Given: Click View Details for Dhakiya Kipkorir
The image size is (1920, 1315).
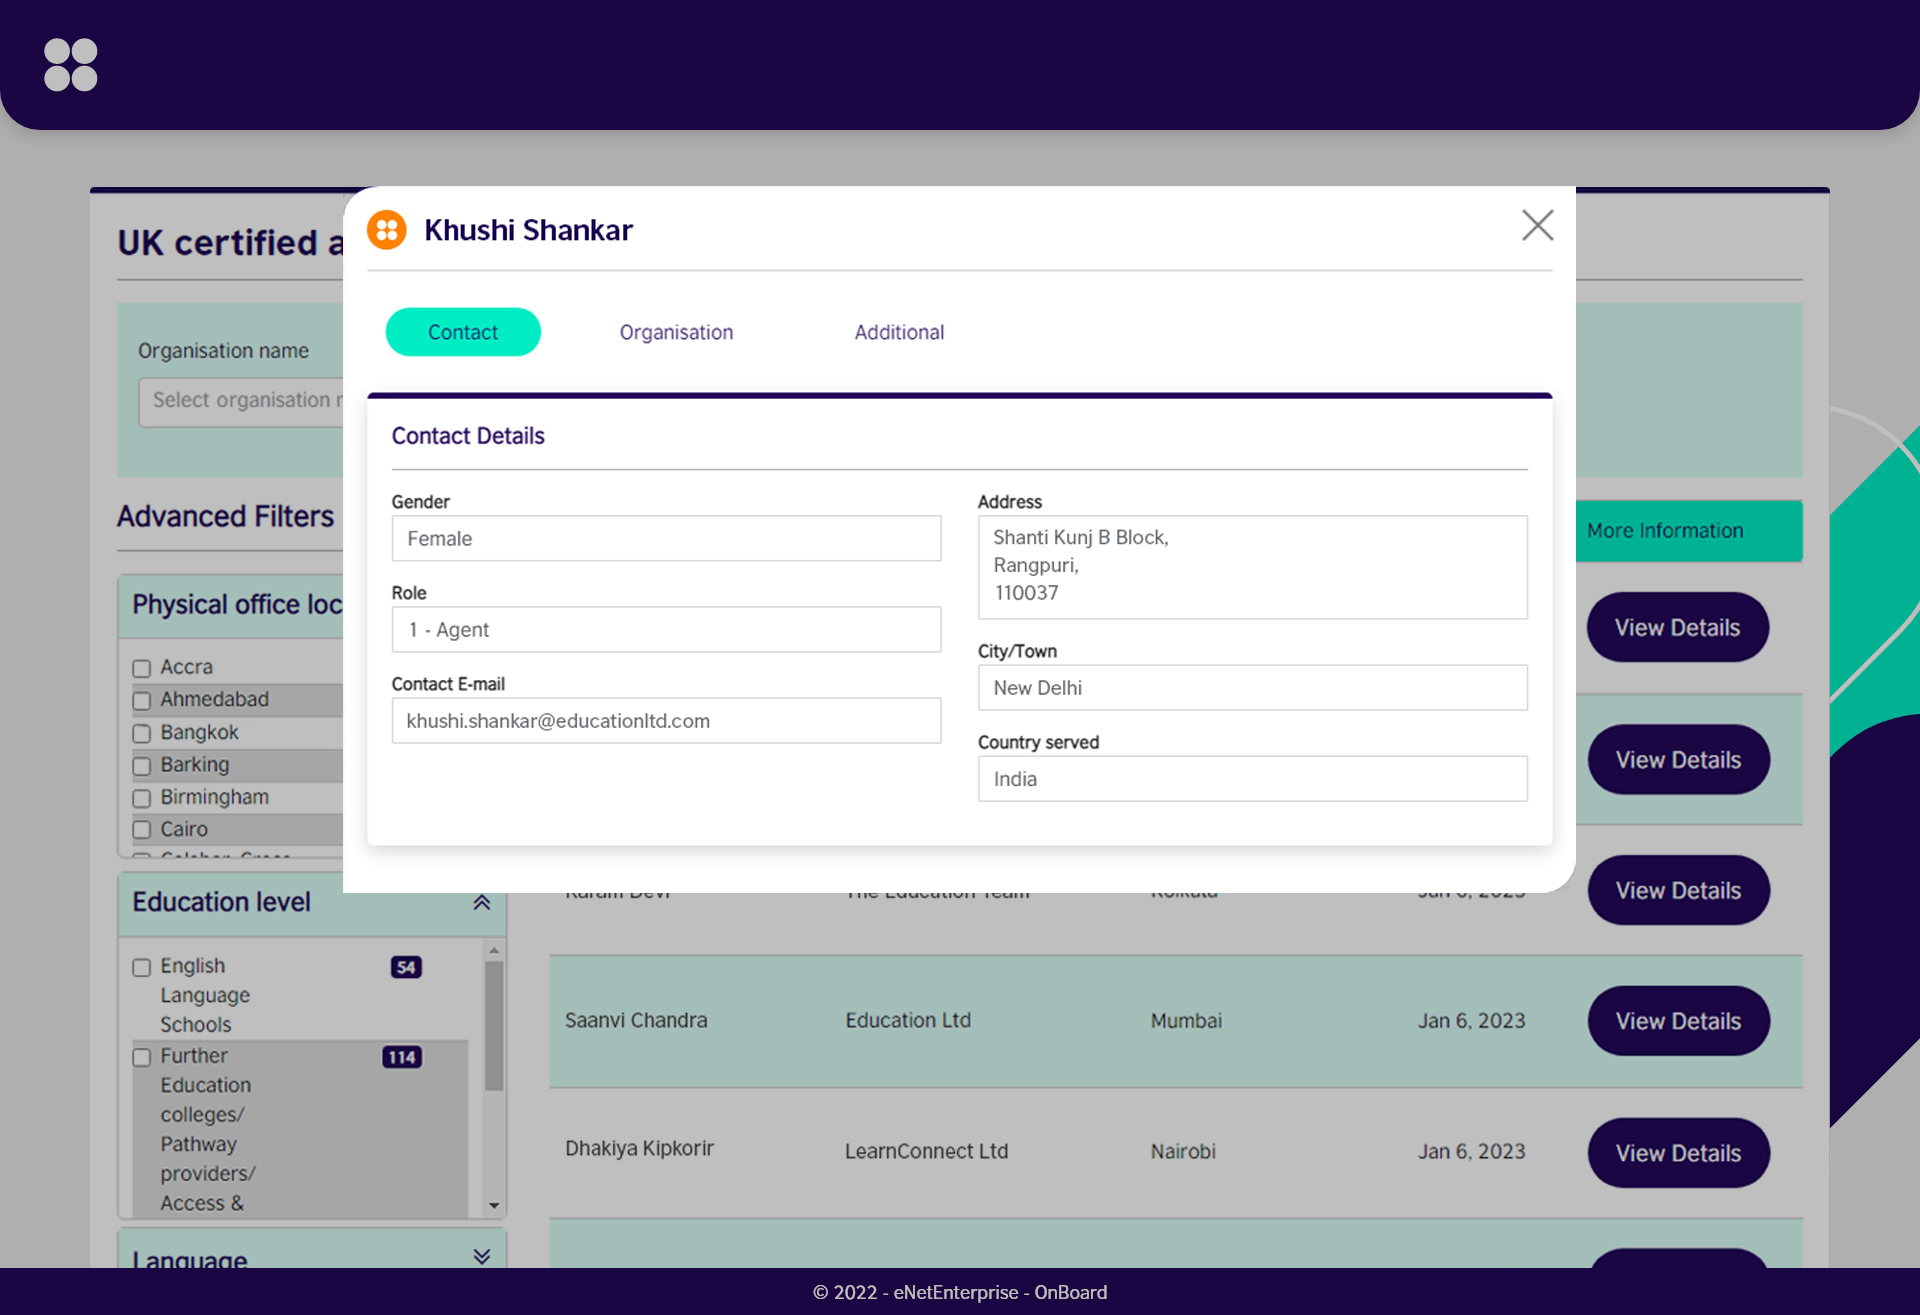Looking at the screenshot, I should coord(1676,1152).
